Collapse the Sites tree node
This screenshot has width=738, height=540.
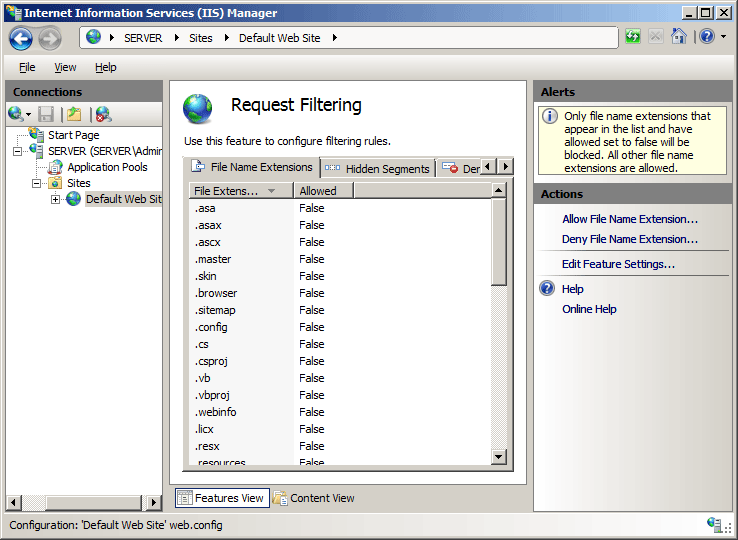36,184
